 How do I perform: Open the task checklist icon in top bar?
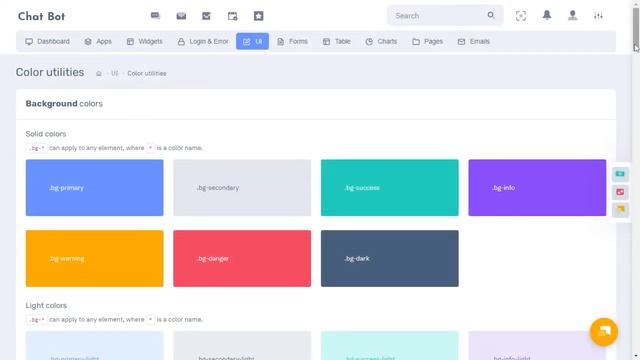tap(206, 16)
